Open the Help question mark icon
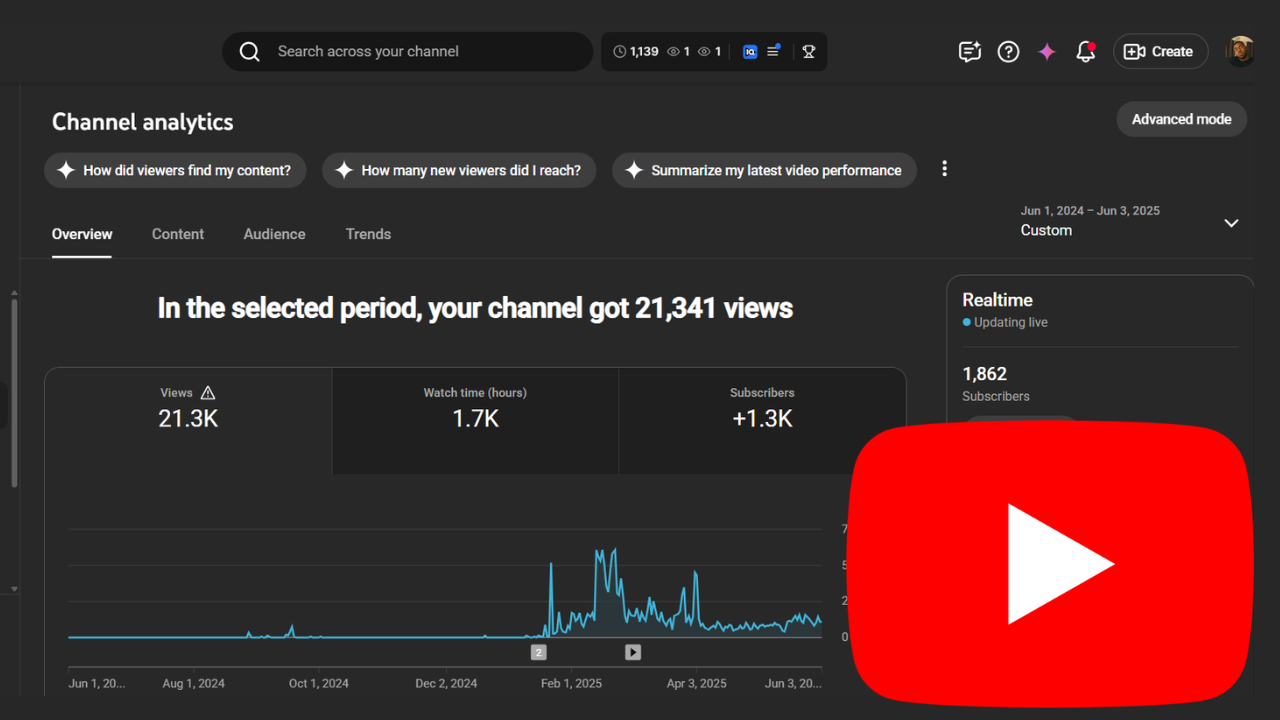This screenshot has height=720, width=1280. pyautogui.click(x=1008, y=52)
